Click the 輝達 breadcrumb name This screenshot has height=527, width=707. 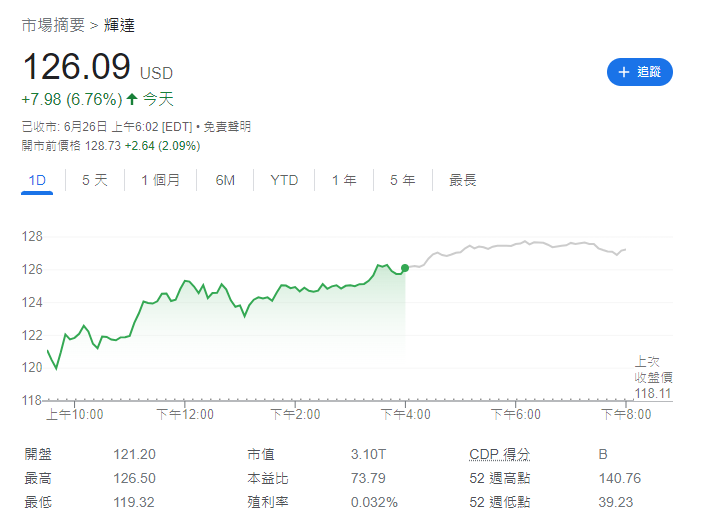[x=120, y=25]
